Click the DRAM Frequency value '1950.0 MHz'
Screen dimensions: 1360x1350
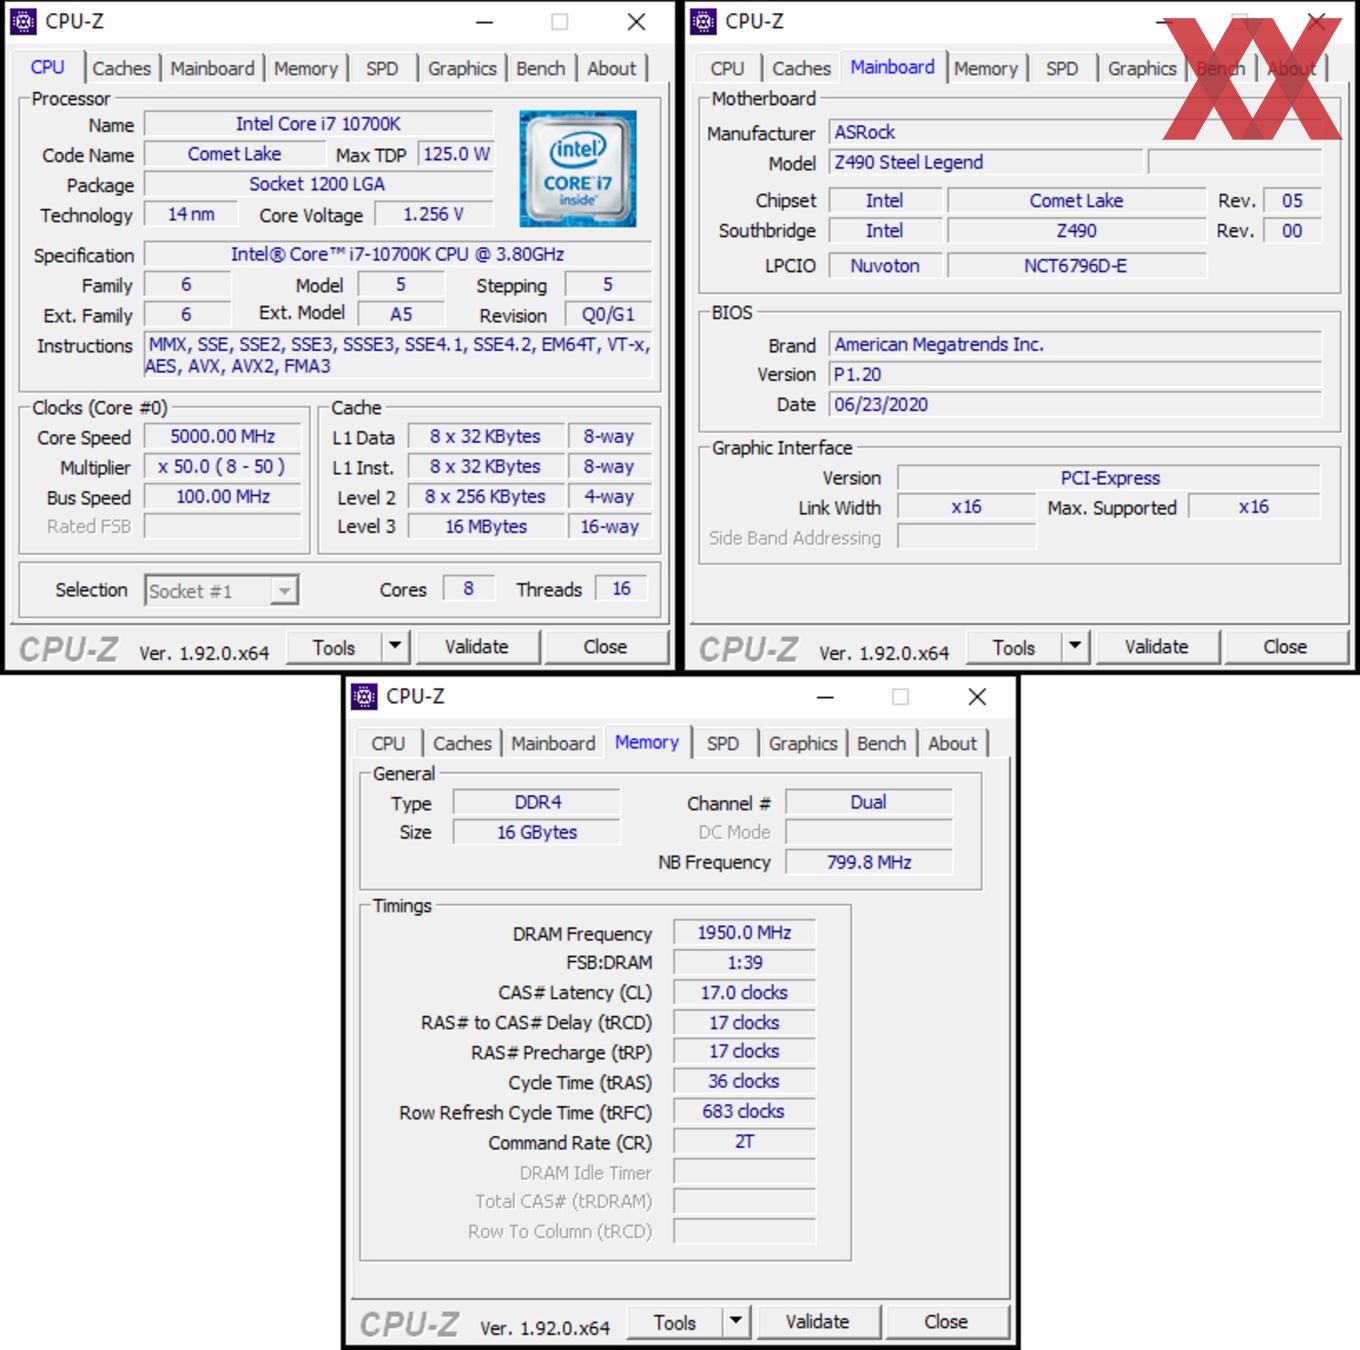click(745, 932)
